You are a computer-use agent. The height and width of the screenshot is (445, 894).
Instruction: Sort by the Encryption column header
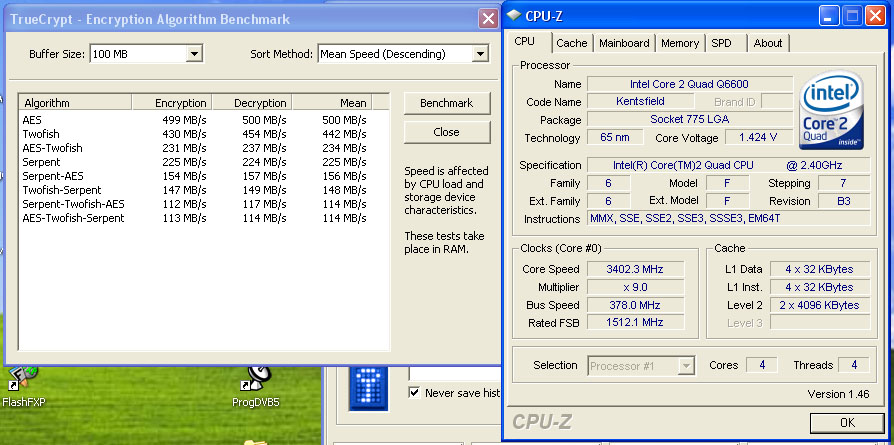click(172, 103)
